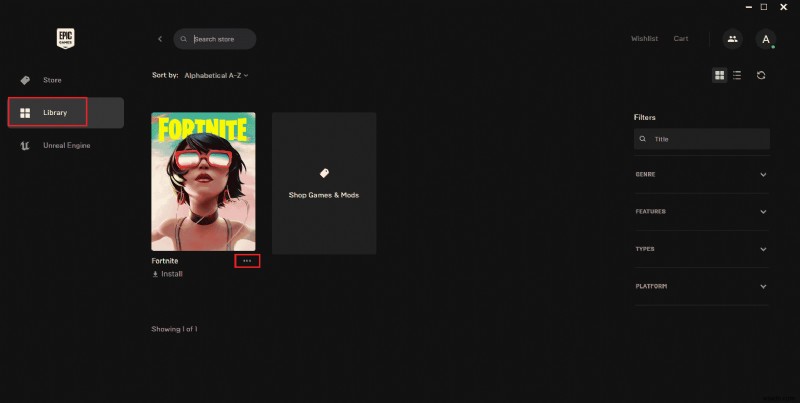Open the Library section

coord(65,113)
